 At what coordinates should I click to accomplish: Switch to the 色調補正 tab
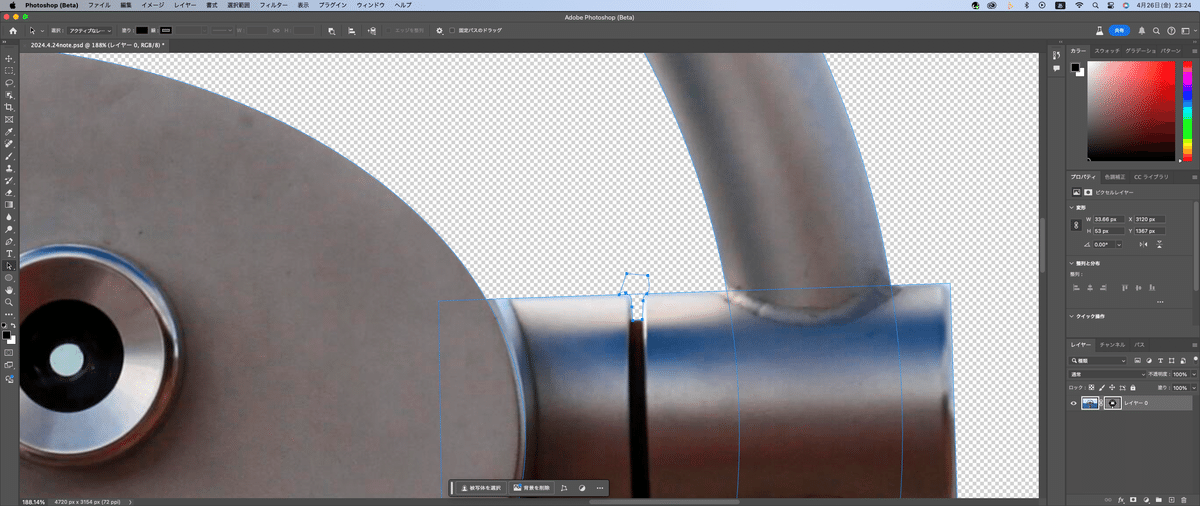point(1116,176)
